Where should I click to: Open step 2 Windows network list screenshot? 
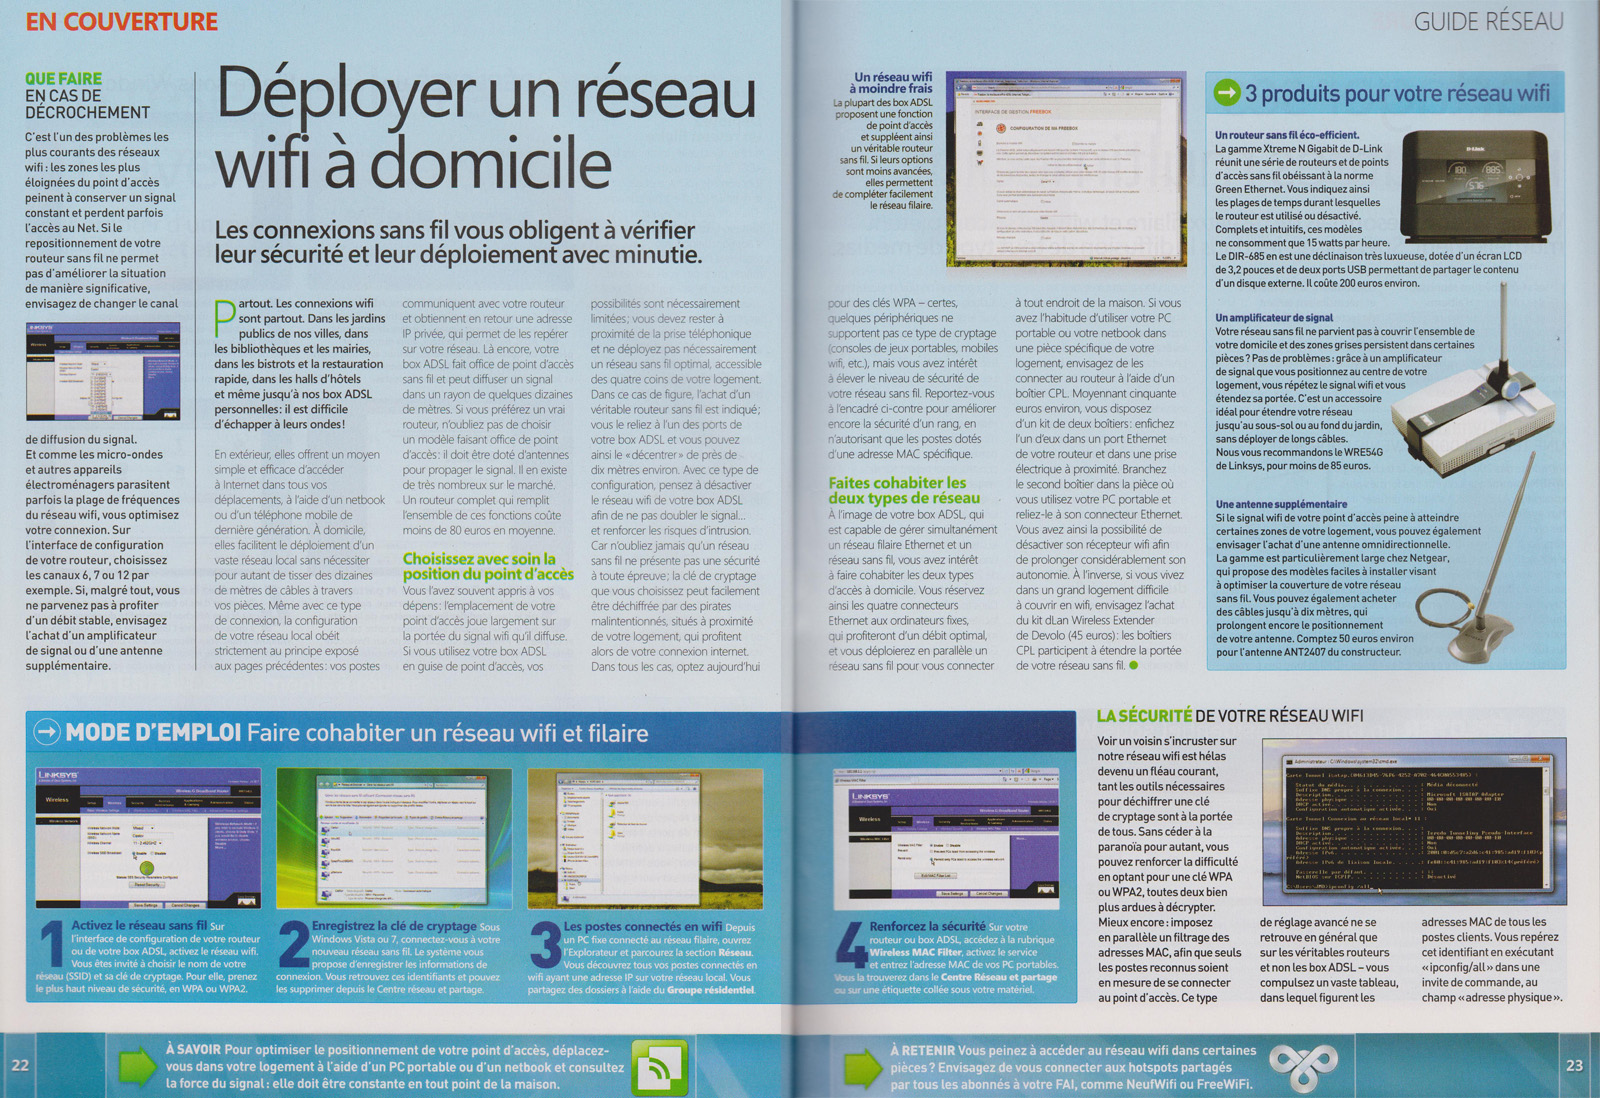pos(394,838)
